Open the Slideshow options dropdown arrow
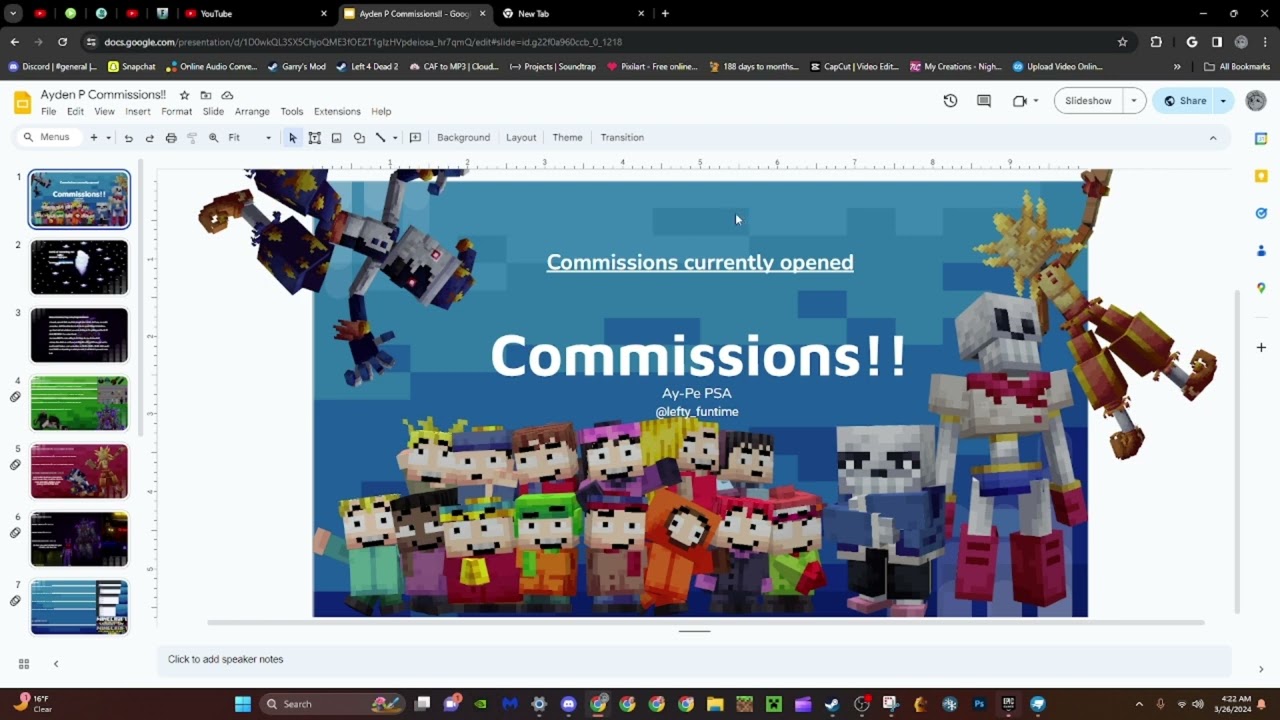The image size is (1280, 720). (x=1134, y=101)
